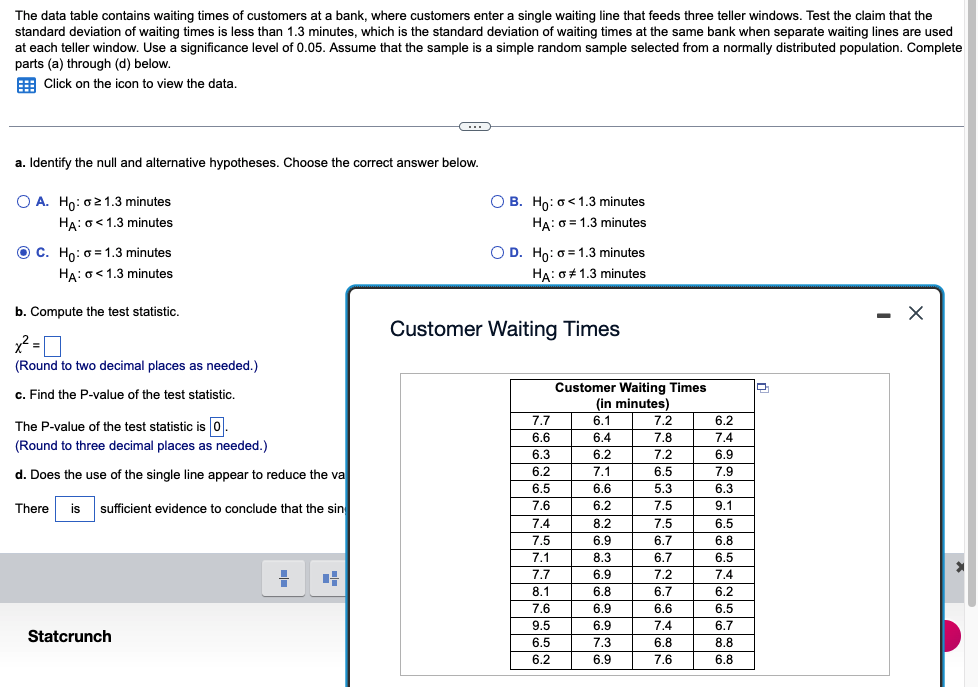978x687 pixels.
Task: Open the "is" evidence dropdown in part d
Action: click(75, 509)
